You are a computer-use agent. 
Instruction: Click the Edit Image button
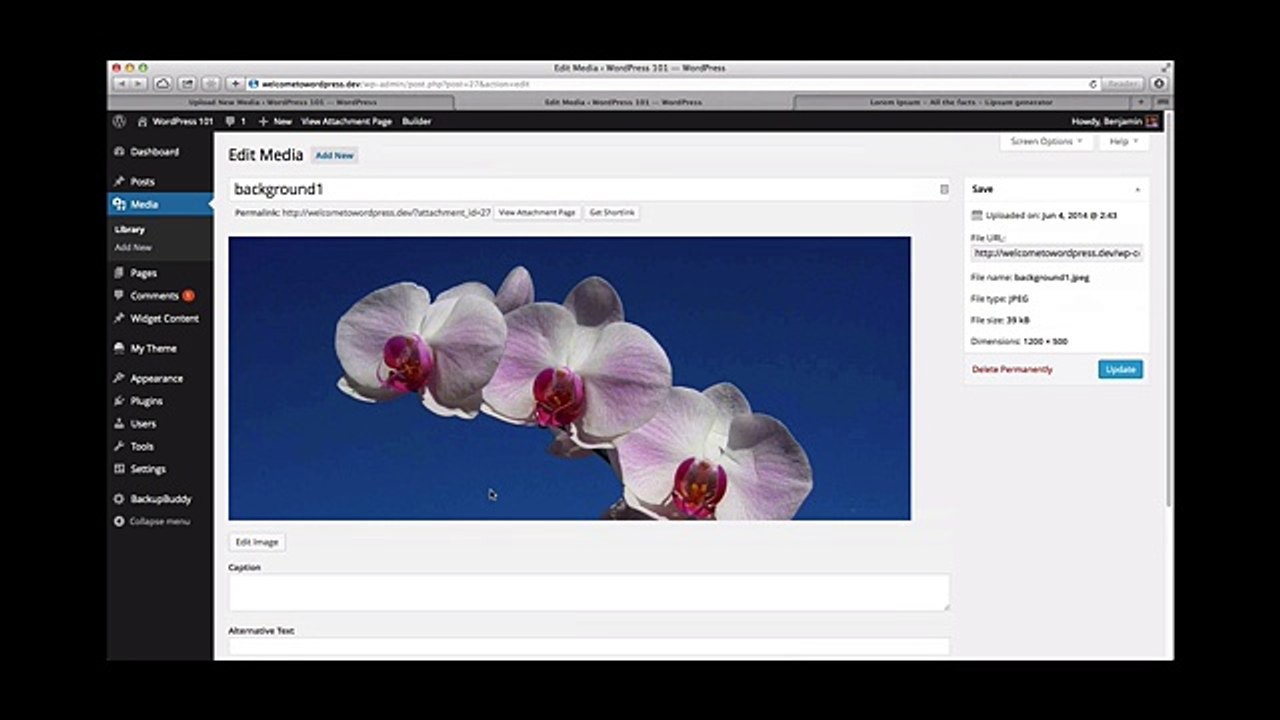point(257,542)
